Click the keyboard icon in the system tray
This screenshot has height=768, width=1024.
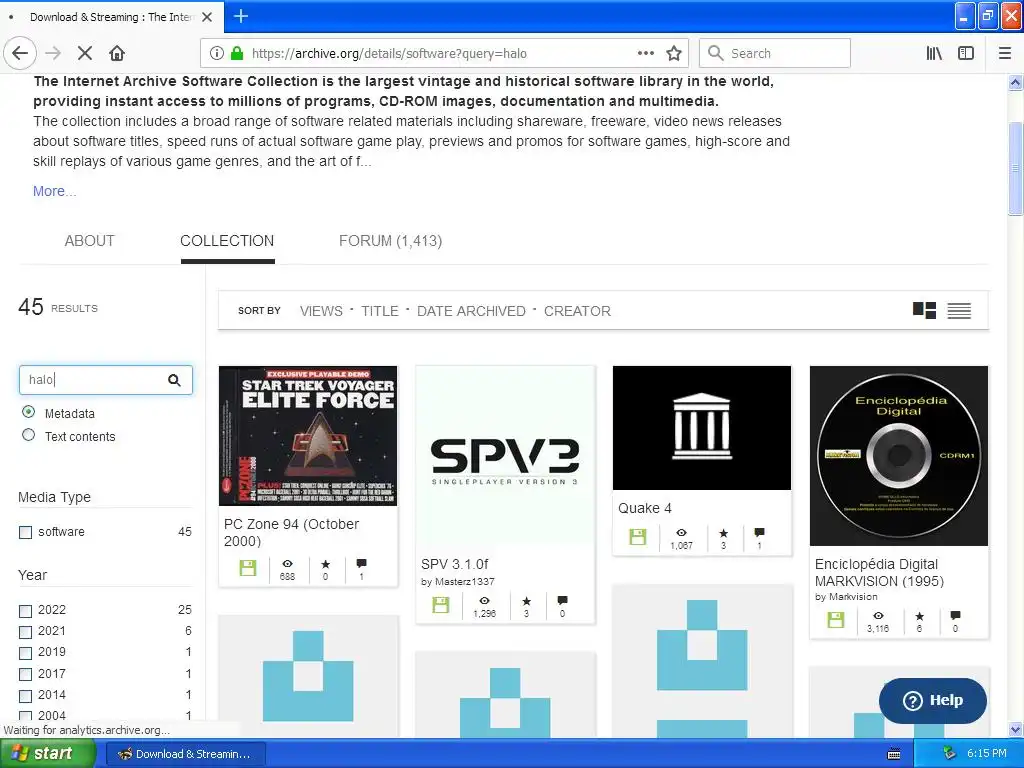coord(894,754)
